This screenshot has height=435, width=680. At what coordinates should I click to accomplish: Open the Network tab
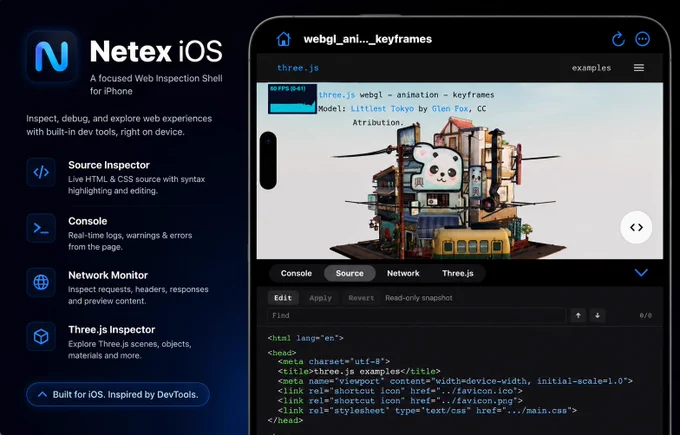(x=403, y=273)
